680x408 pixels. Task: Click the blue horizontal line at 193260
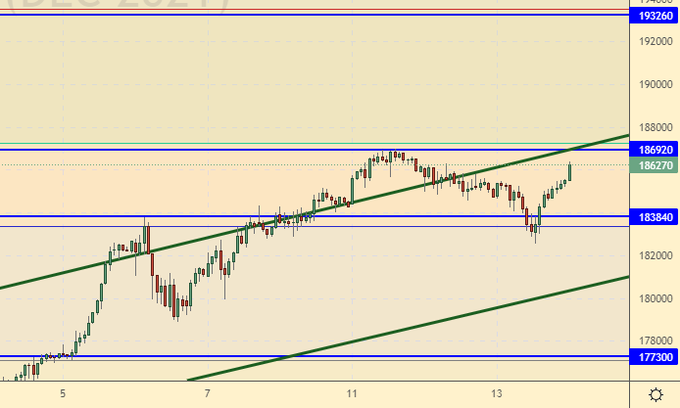point(300,15)
